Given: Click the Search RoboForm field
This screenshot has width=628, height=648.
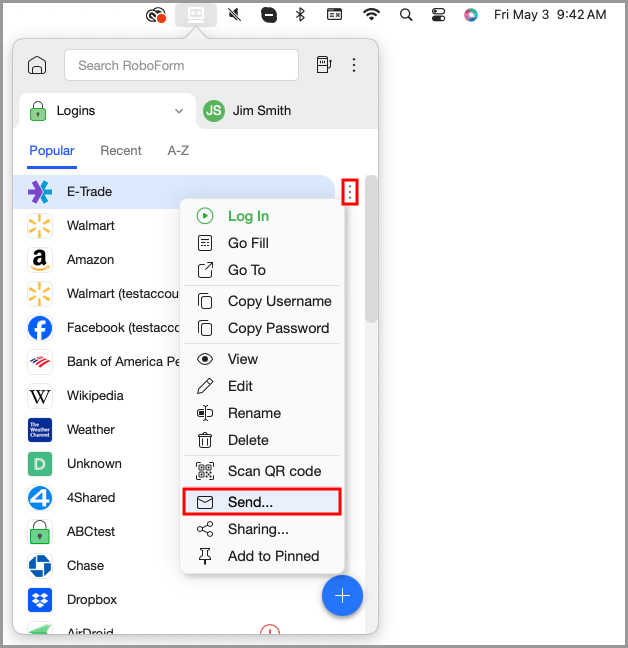Looking at the screenshot, I should (181, 65).
